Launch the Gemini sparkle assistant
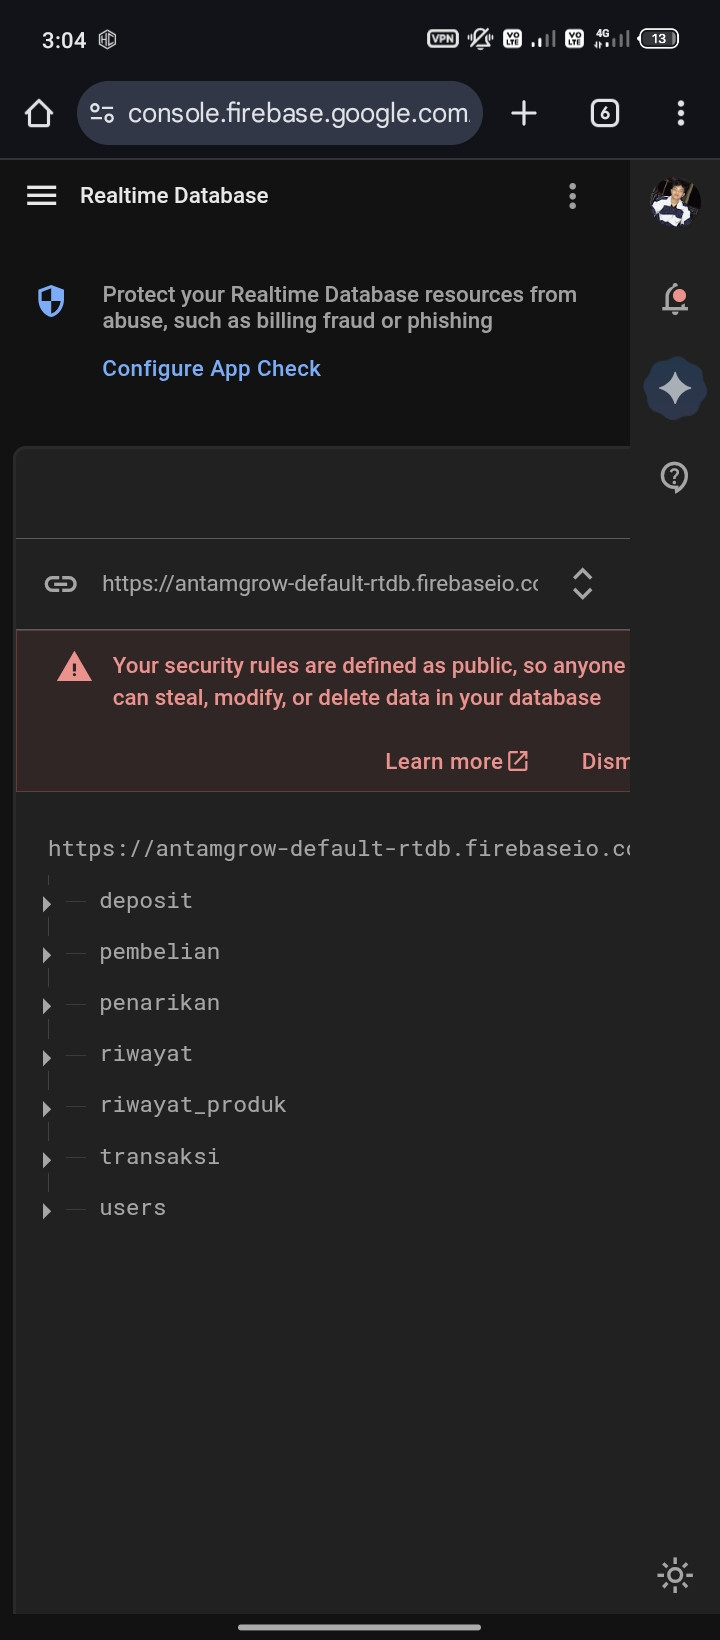This screenshot has height=1640, width=720. 675,388
